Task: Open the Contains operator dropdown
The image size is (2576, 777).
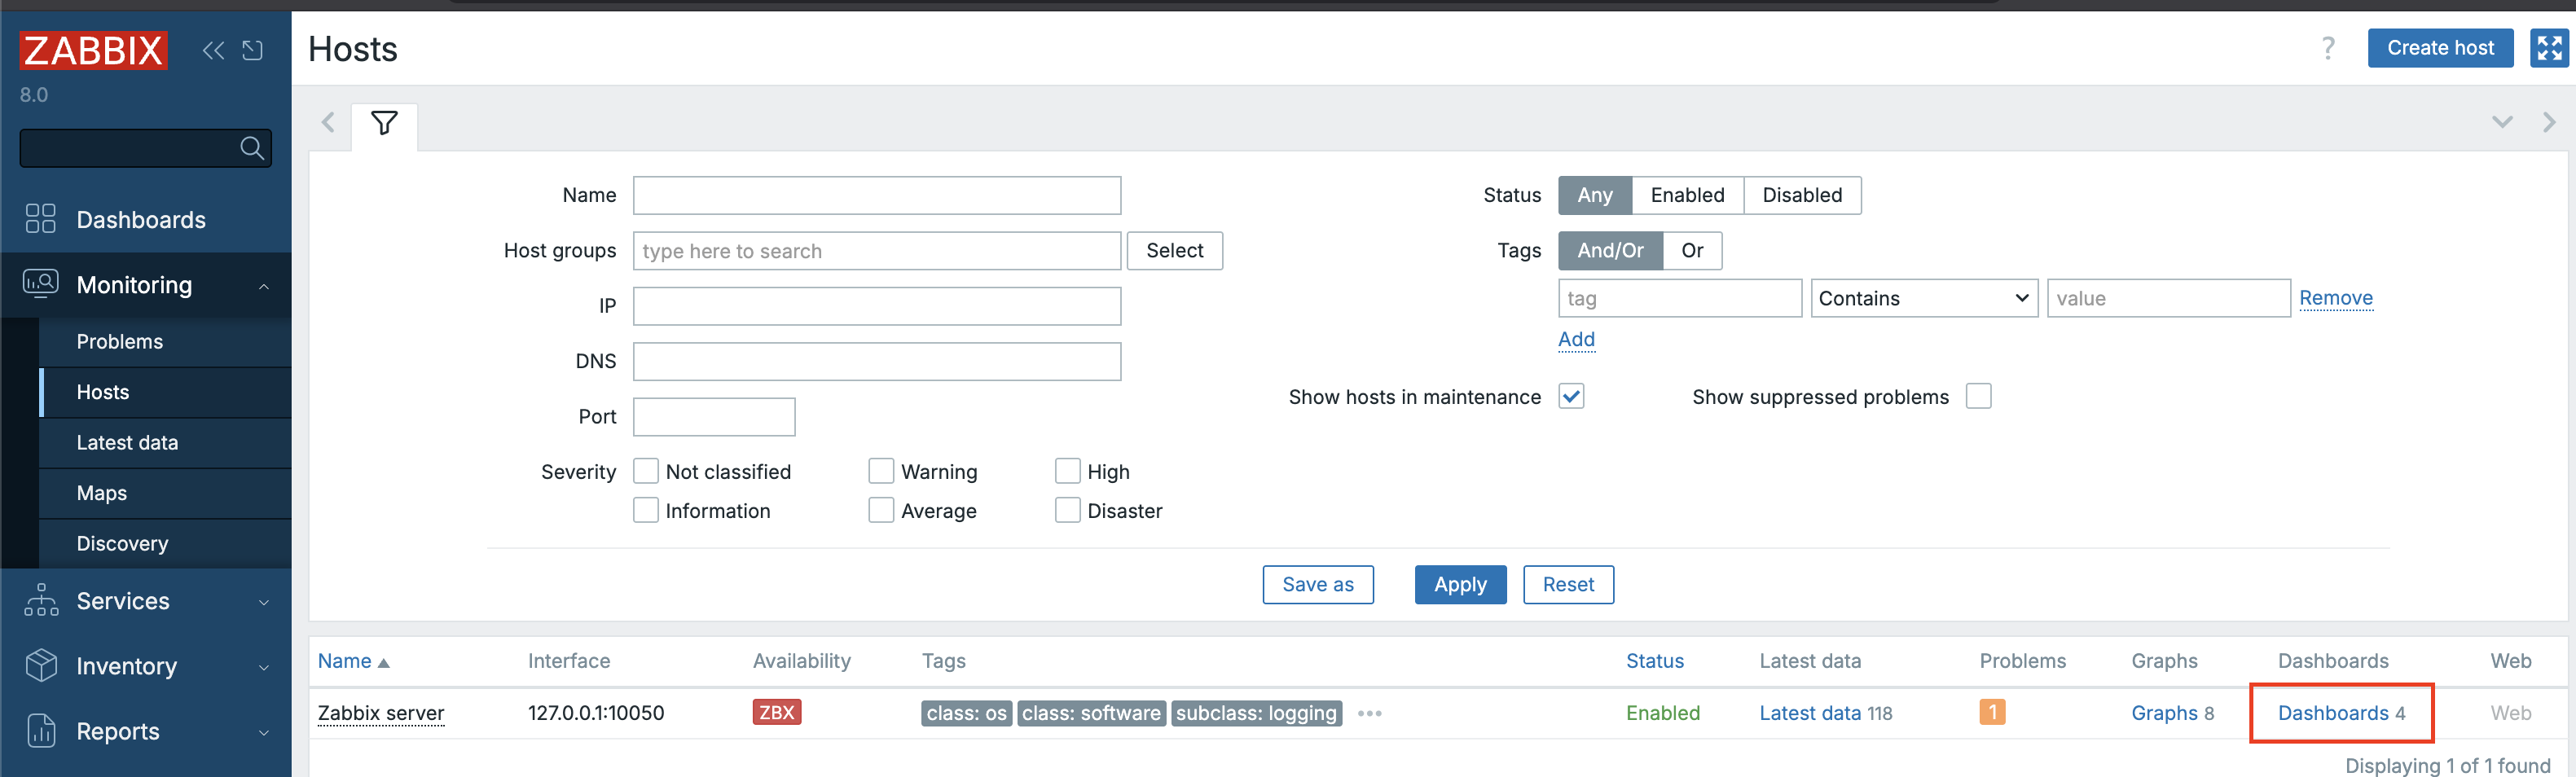Action: tap(1922, 298)
